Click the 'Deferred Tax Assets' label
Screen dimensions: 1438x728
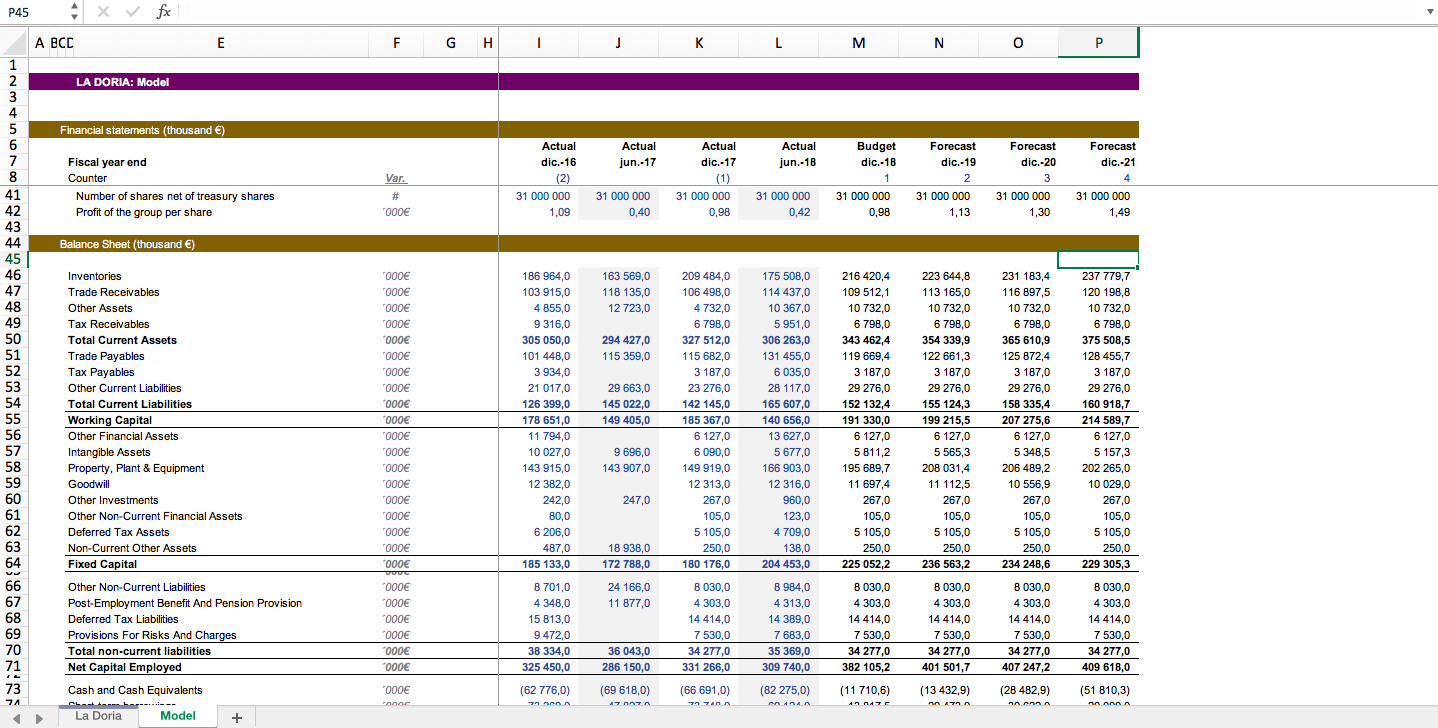119,532
